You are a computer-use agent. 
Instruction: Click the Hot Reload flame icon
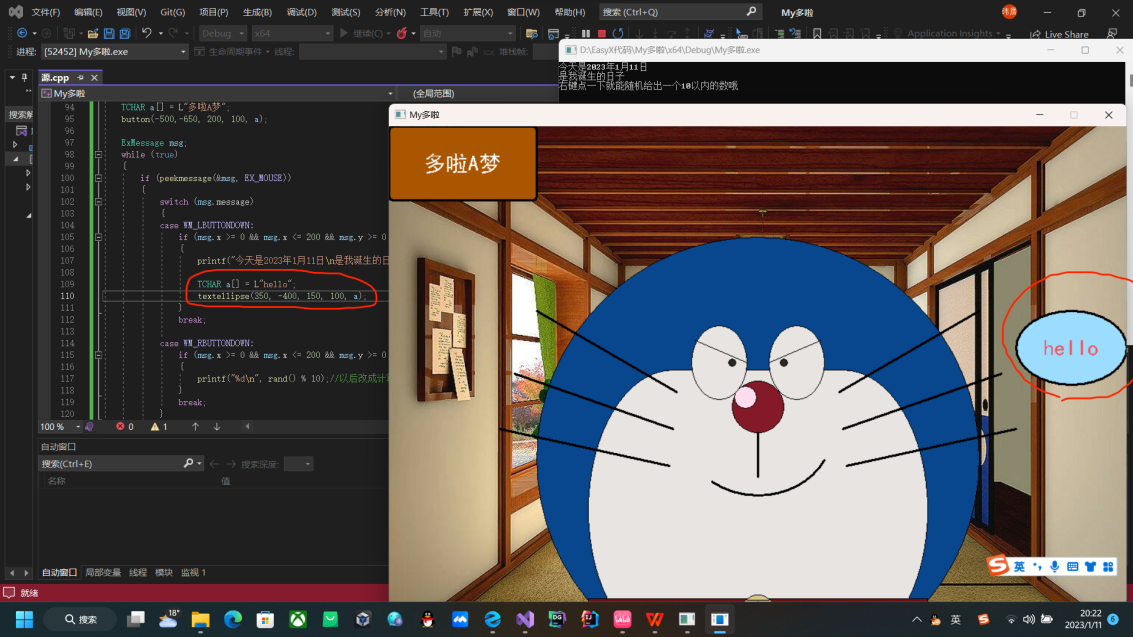pyautogui.click(x=402, y=33)
